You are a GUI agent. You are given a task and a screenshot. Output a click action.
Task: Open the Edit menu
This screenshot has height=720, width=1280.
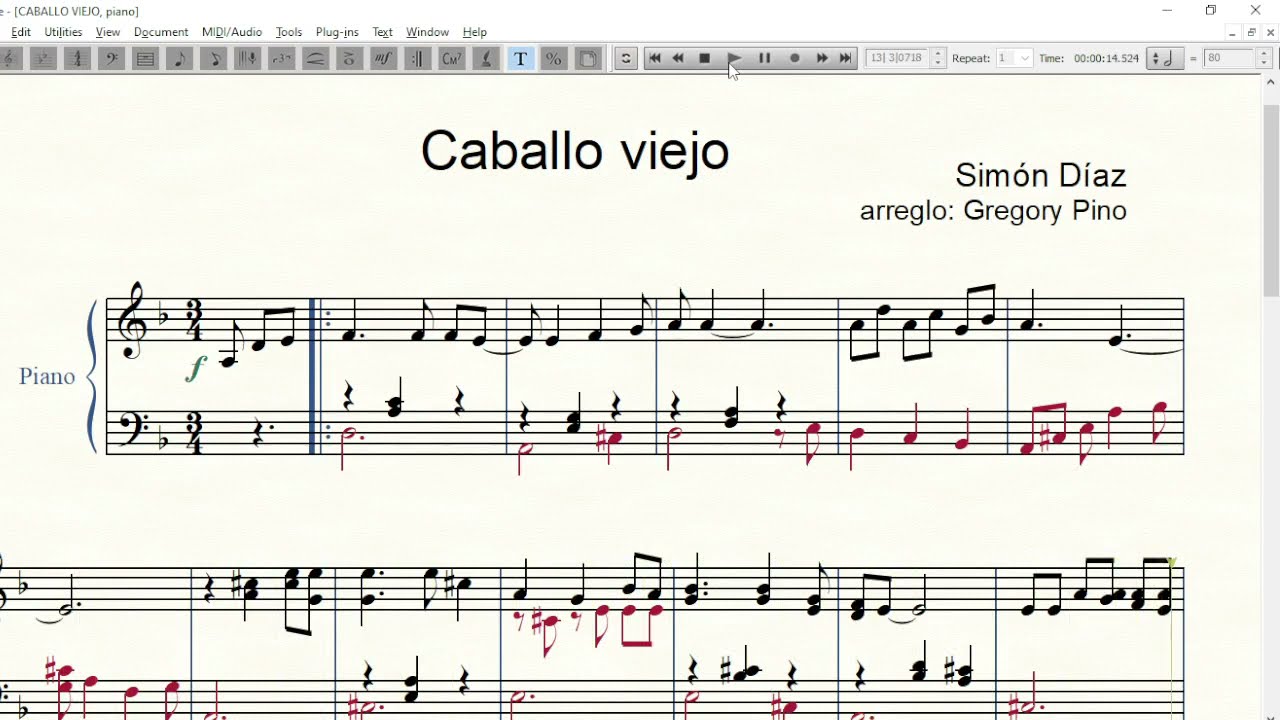tap(21, 32)
